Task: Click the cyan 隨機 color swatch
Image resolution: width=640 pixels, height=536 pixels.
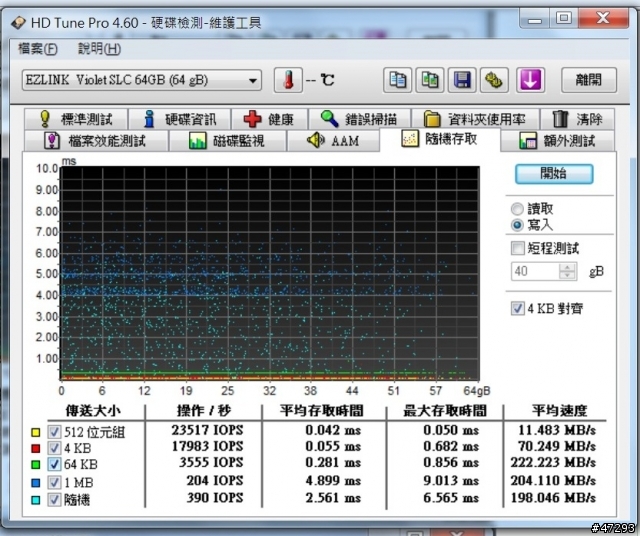Action: coord(36,500)
